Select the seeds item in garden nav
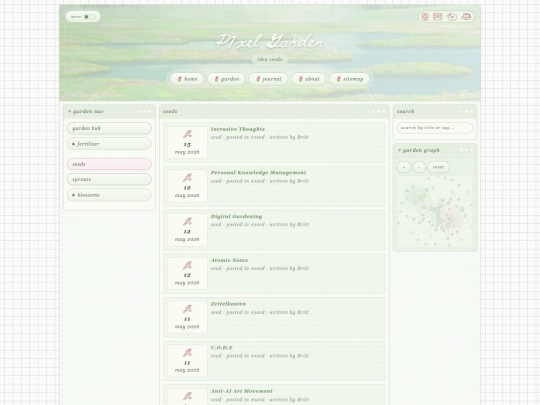 pos(109,164)
